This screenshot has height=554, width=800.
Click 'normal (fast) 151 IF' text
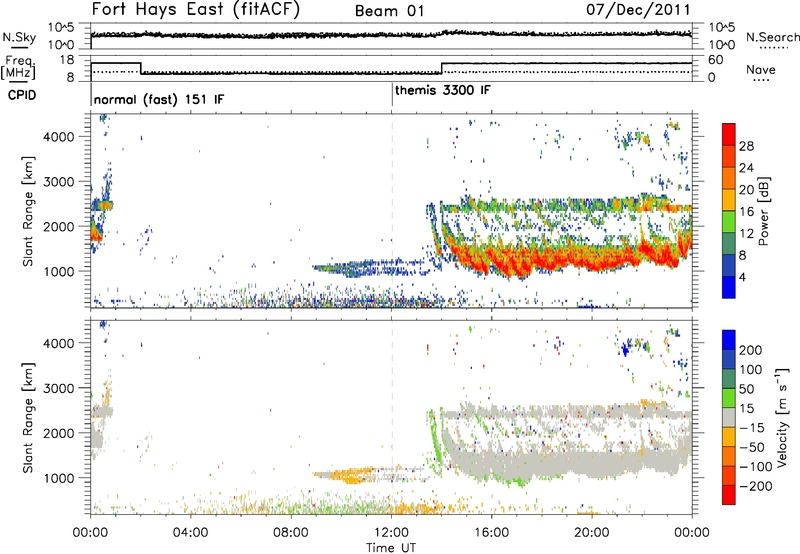pos(159,99)
